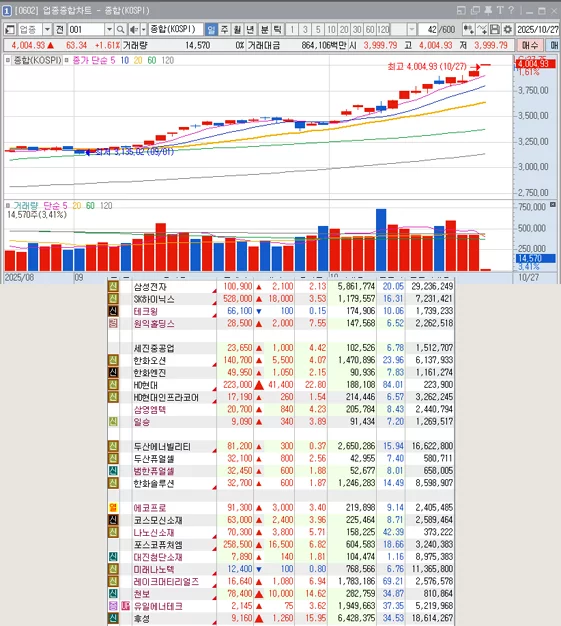Click the date field 2025/10/27
This screenshot has width=561, height=626.
(x=538, y=30)
